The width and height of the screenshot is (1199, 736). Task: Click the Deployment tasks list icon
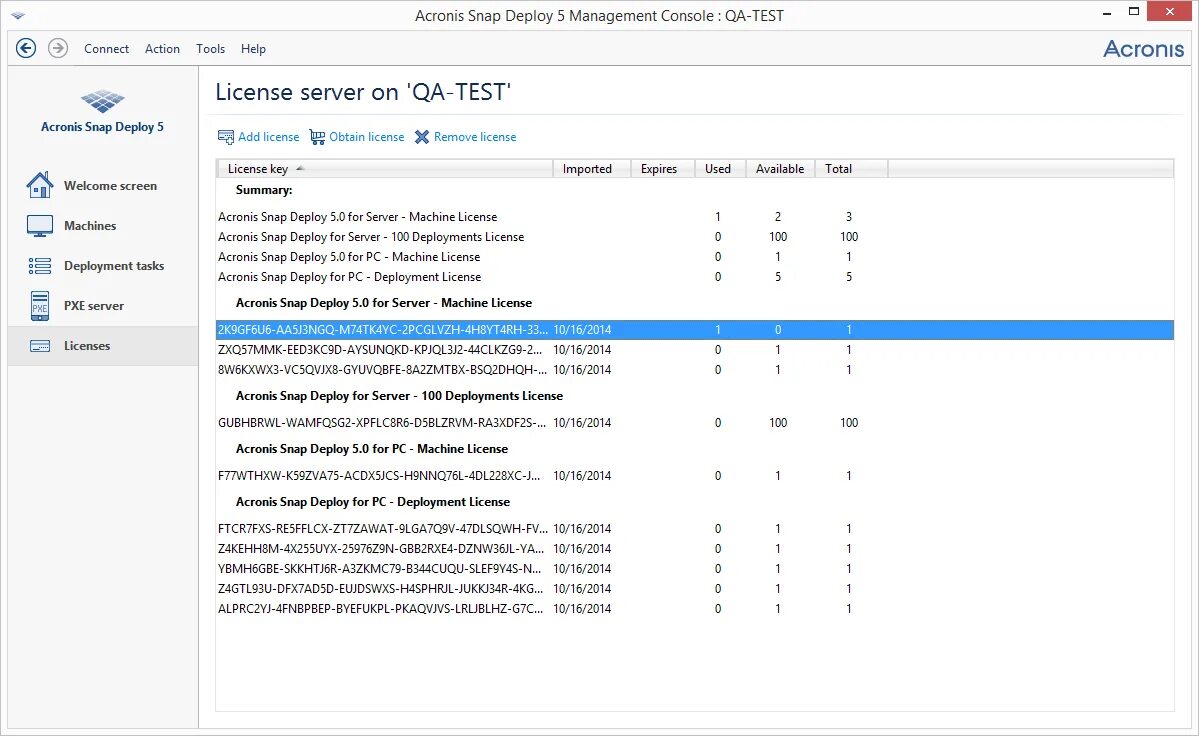click(x=40, y=265)
